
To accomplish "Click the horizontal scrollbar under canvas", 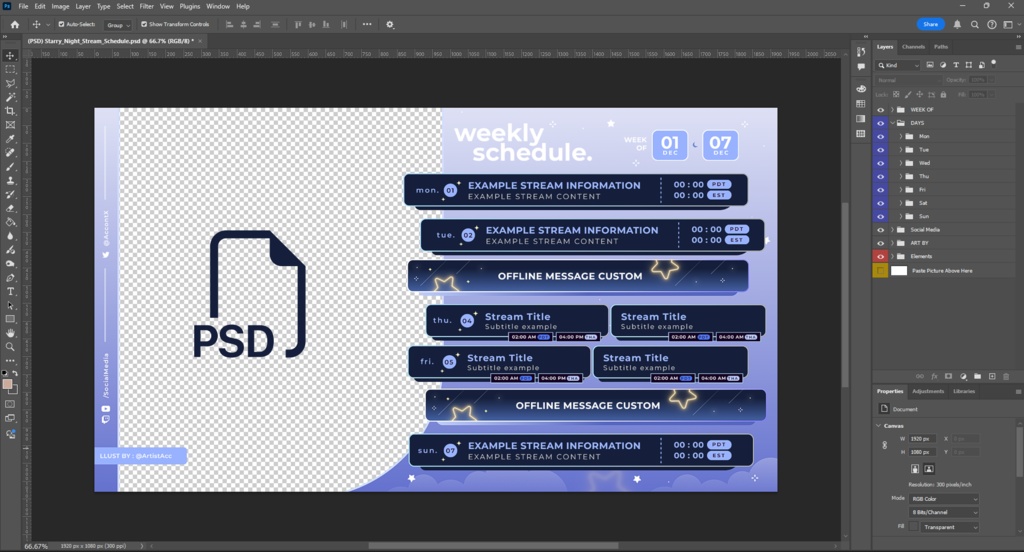I will coord(493,545).
